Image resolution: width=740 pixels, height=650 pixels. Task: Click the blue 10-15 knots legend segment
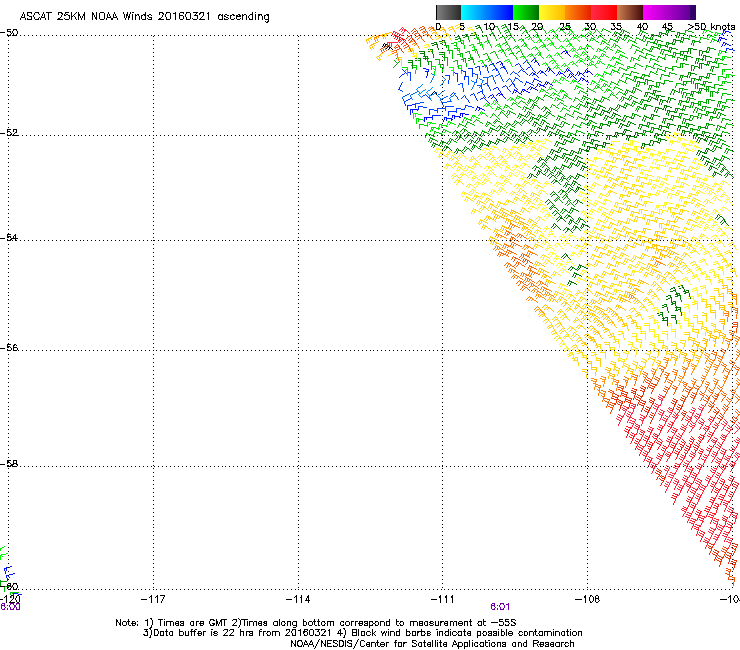pyautogui.click(x=500, y=12)
